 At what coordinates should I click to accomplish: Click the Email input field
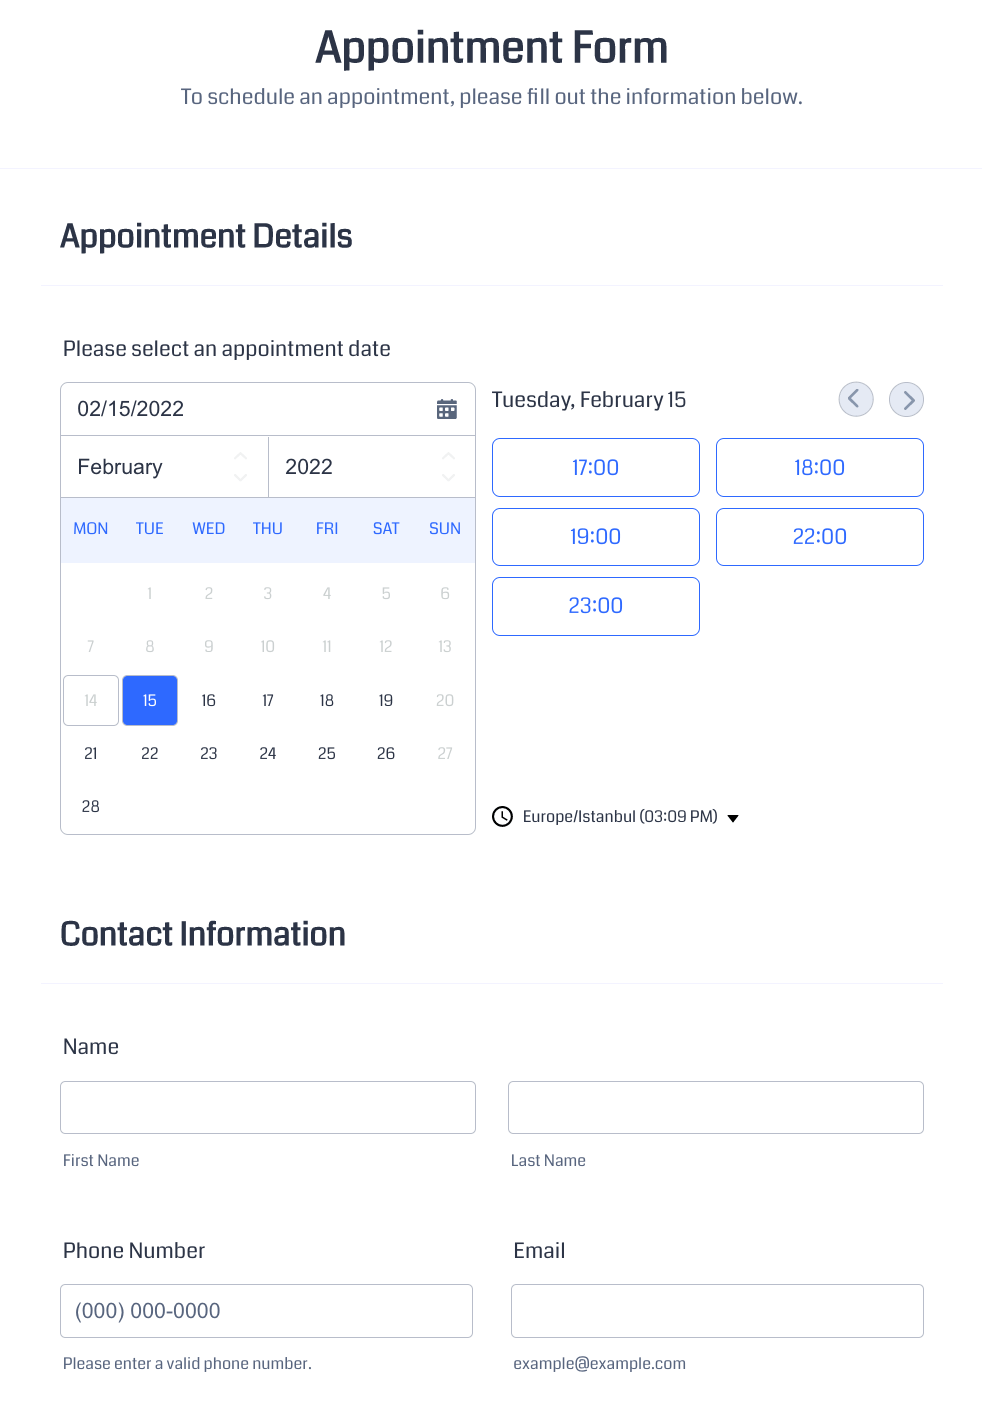click(717, 1311)
